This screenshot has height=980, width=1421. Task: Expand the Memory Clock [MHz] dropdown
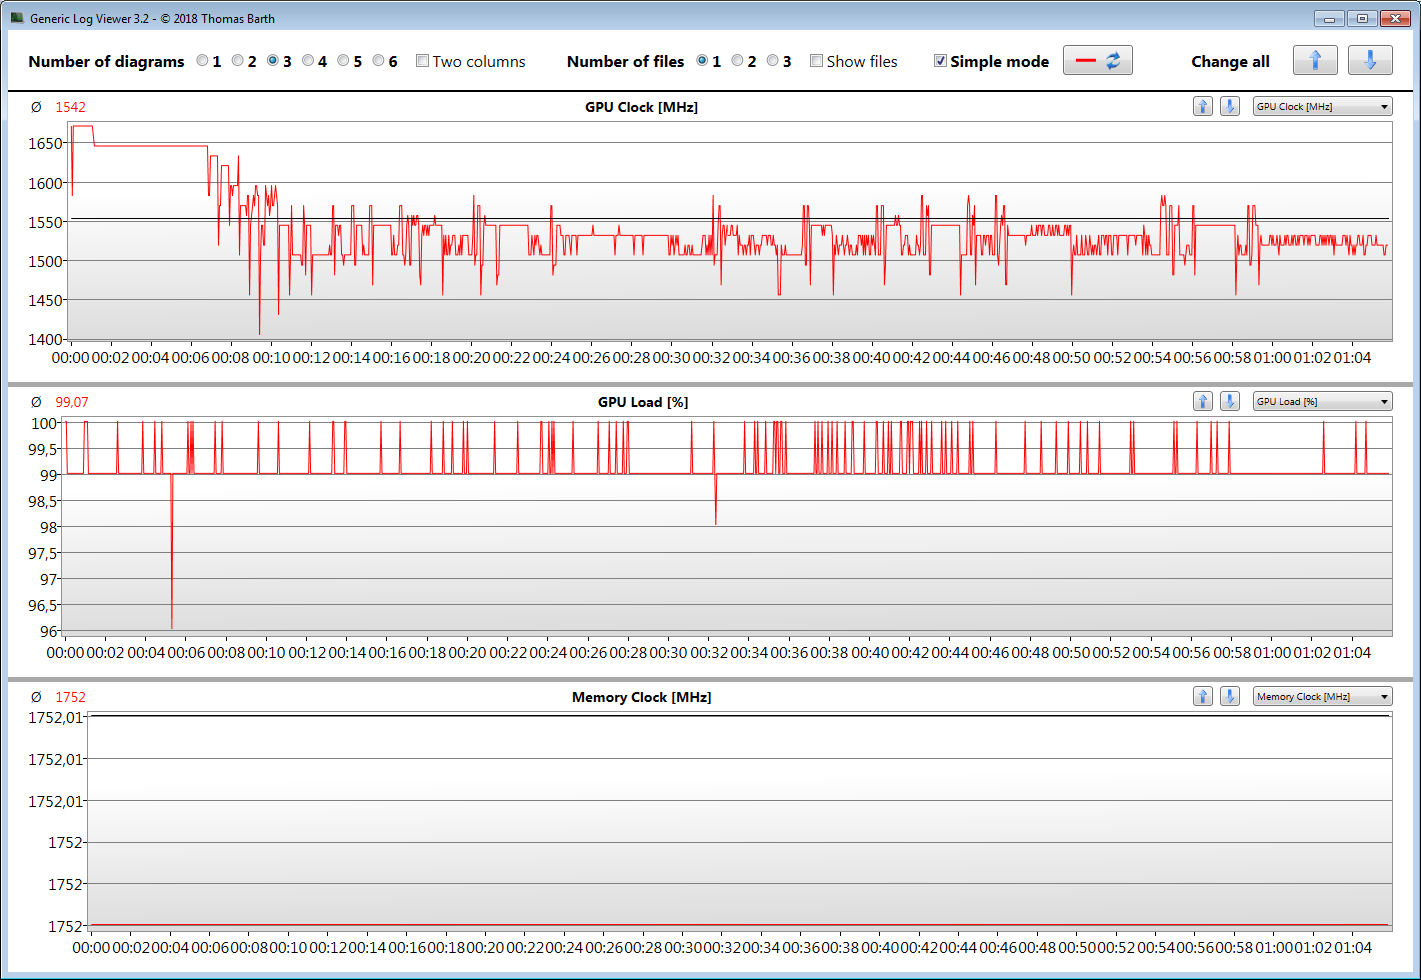pos(1322,697)
